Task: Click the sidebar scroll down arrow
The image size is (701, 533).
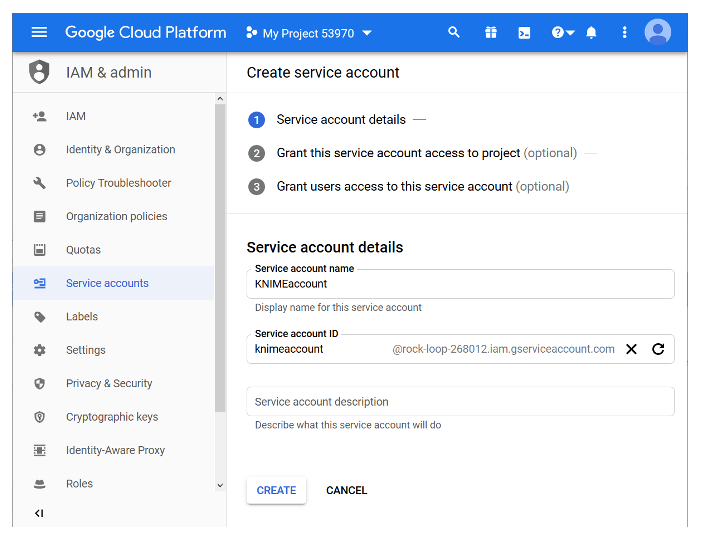Action: coord(220,486)
